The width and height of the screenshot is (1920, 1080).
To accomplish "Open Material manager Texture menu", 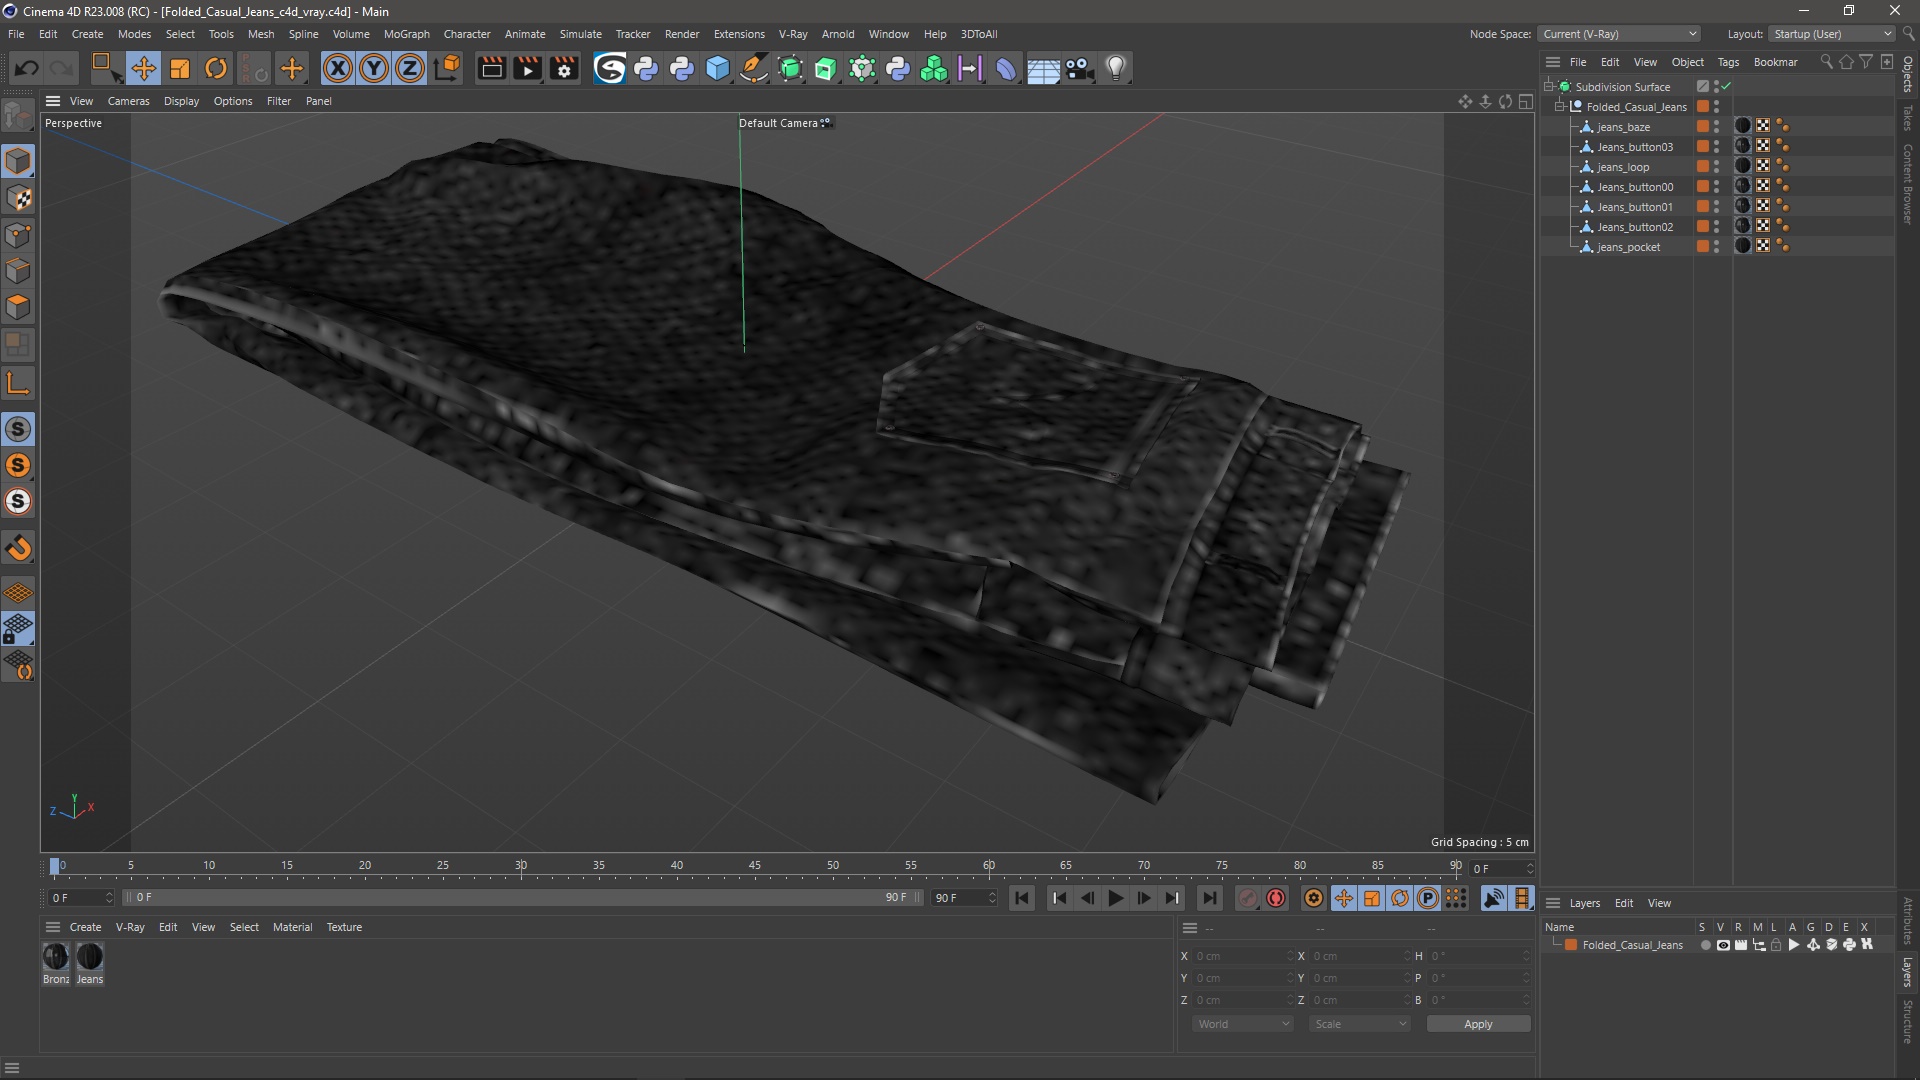I will point(344,927).
